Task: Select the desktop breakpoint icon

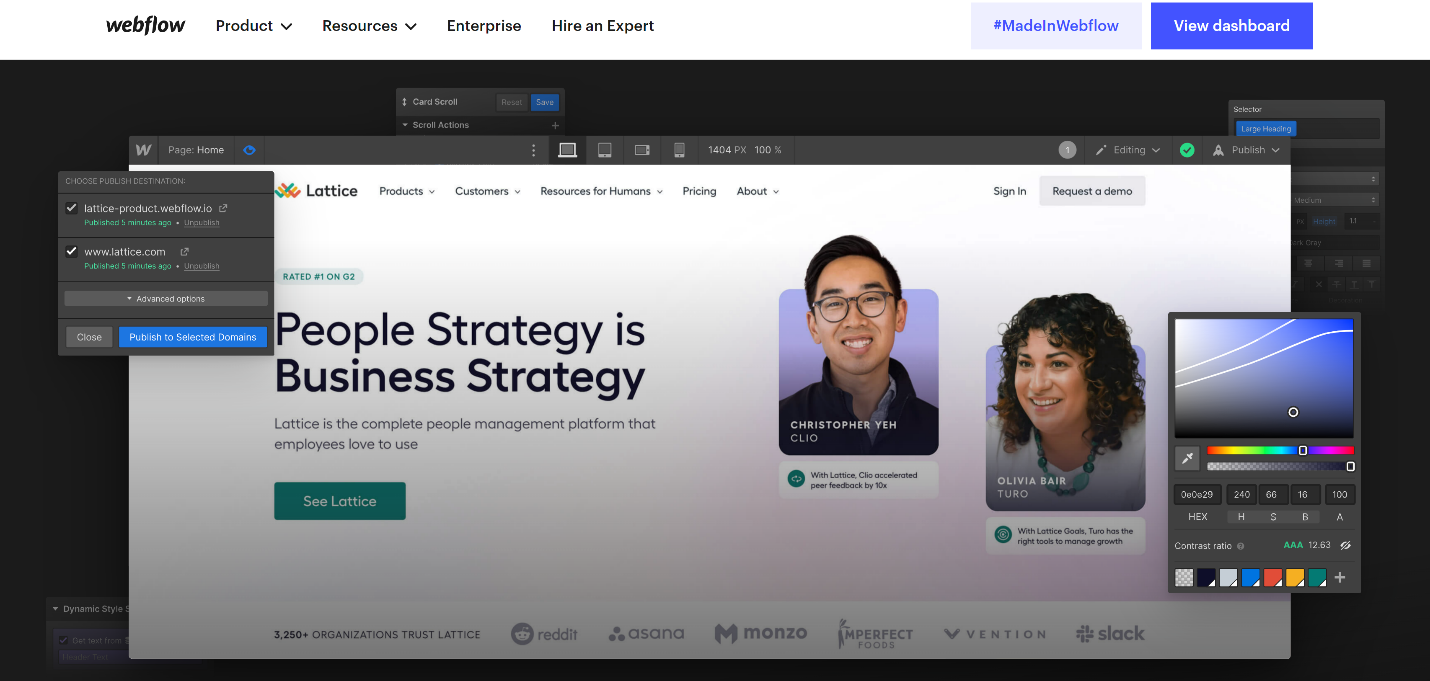Action: click(x=567, y=150)
